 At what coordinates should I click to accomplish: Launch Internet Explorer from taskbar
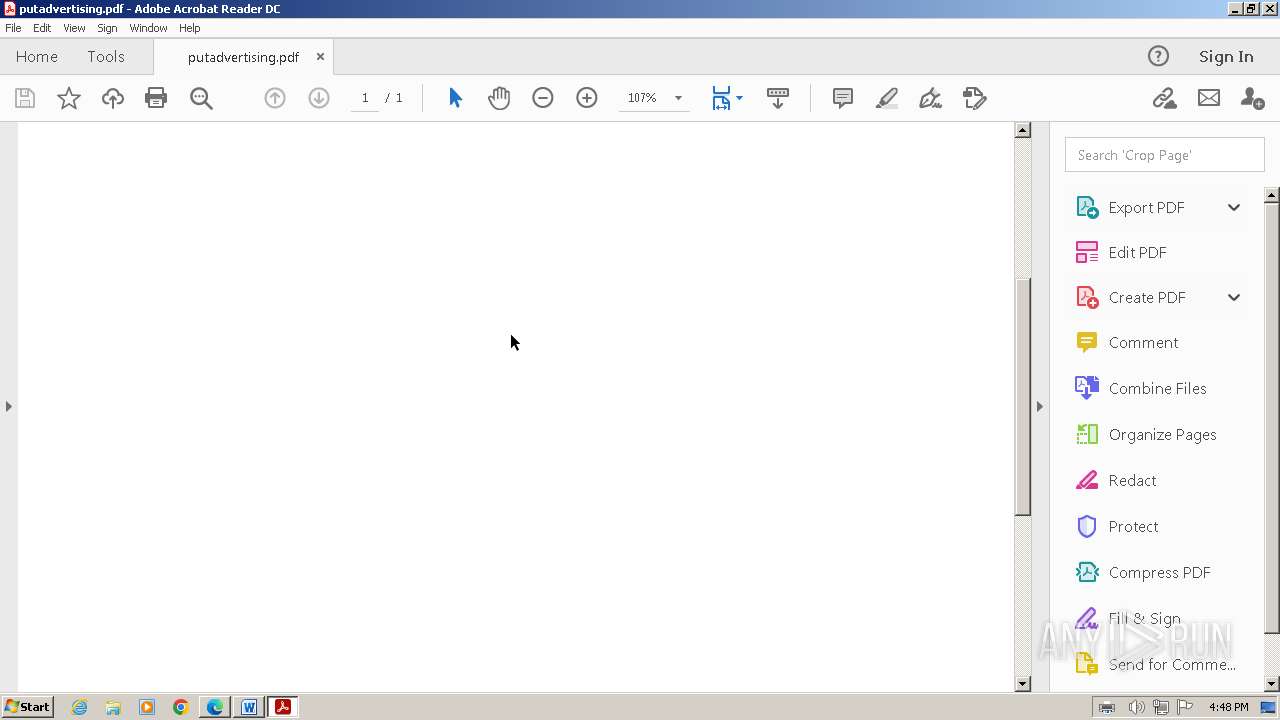(79, 707)
